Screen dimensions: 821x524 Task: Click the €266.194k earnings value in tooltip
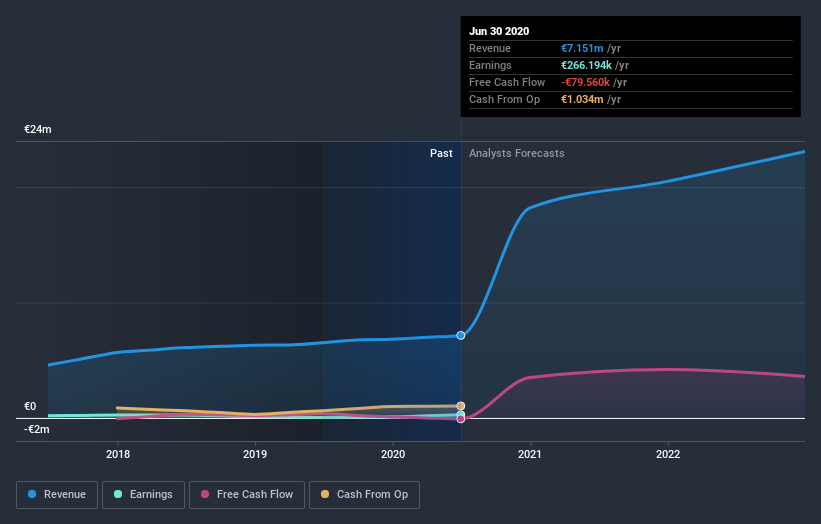[x=586, y=65]
